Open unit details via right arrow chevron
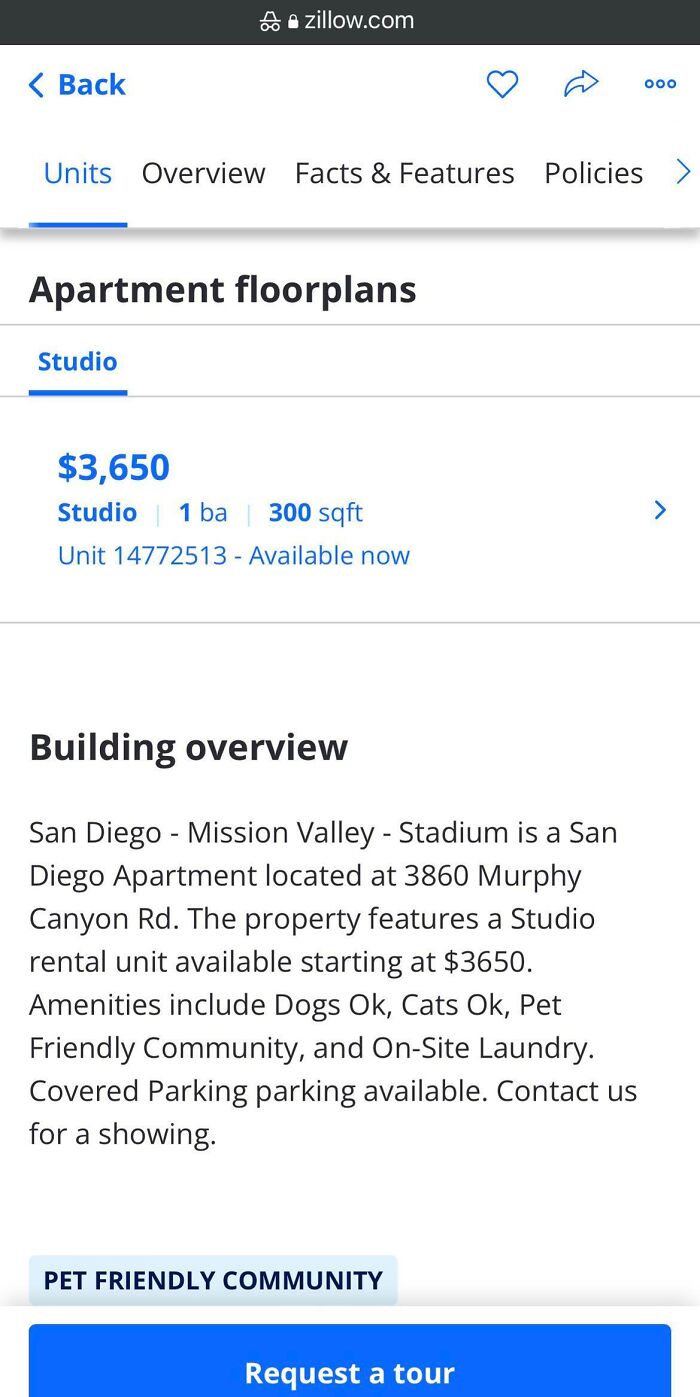This screenshot has height=1397, width=700. [660, 510]
